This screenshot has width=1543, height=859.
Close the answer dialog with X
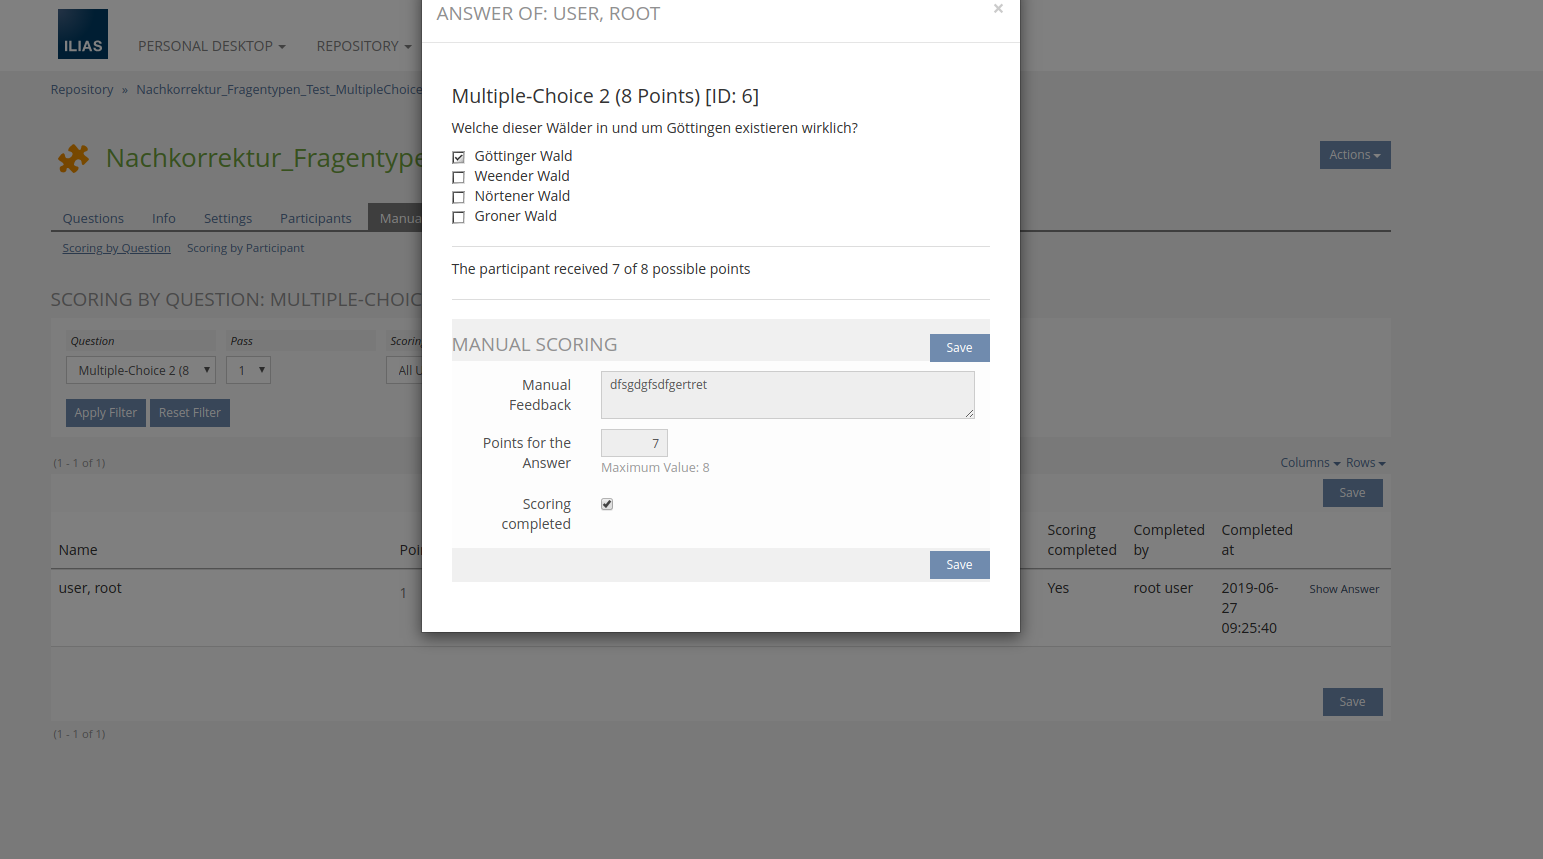[x=998, y=9]
